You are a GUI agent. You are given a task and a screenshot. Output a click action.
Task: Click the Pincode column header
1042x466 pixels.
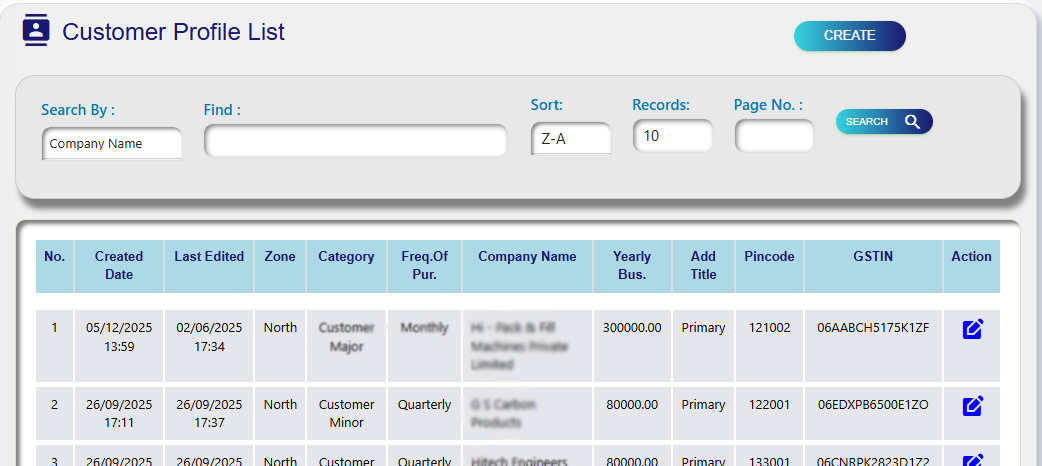pyautogui.click(x=769, y=257)
